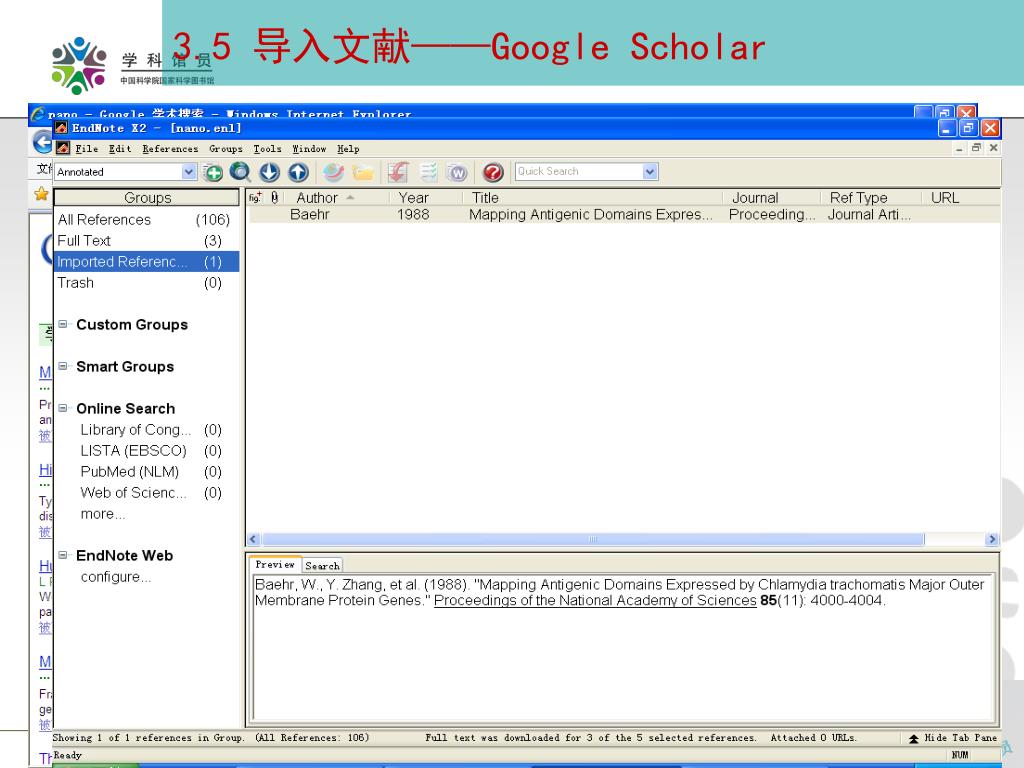Viewport: 1024px width, 768px height.
Task: Click the Export up-arrow toolbar icon
Action: click(x=298, y=172)
